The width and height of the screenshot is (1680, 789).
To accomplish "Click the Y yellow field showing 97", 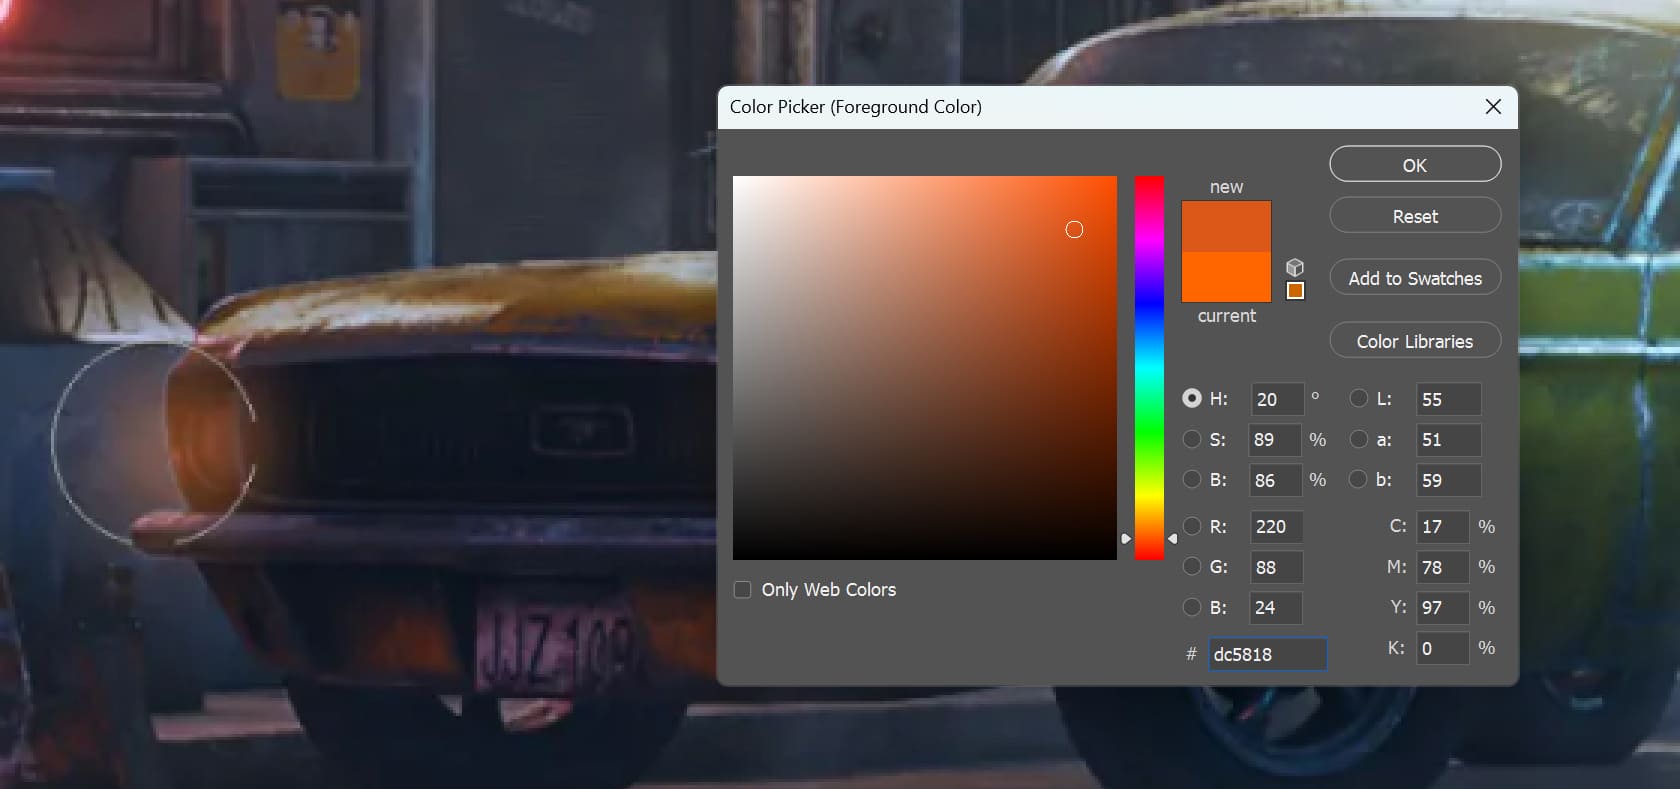I will (1443, 608).
